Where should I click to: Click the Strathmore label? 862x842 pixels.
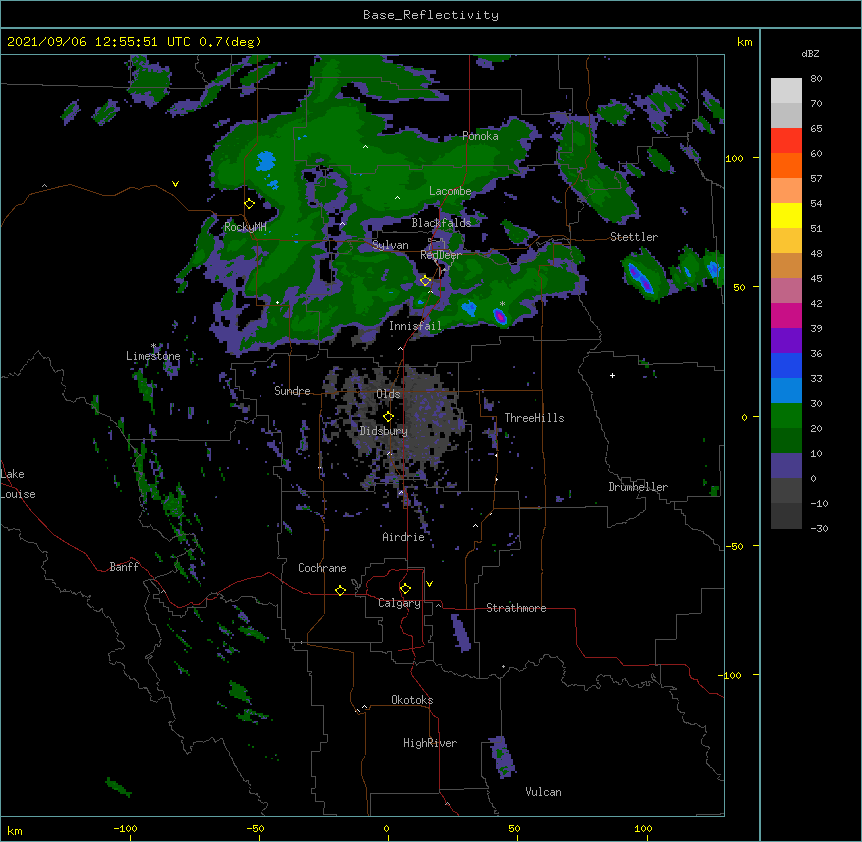tap(516, 608)
